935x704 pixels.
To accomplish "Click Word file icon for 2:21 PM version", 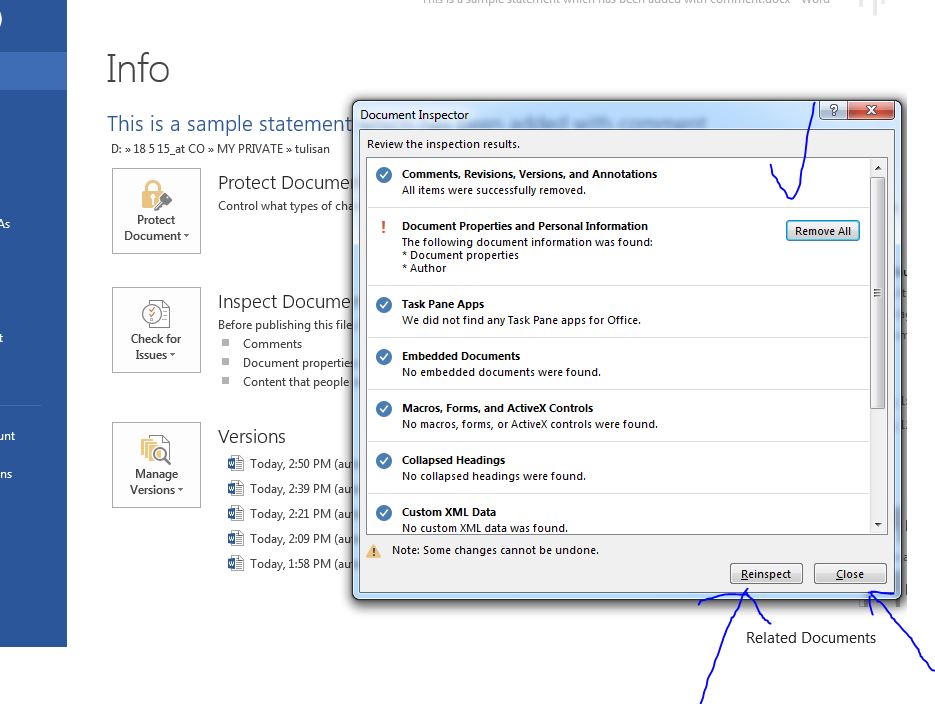I will 236,513.
